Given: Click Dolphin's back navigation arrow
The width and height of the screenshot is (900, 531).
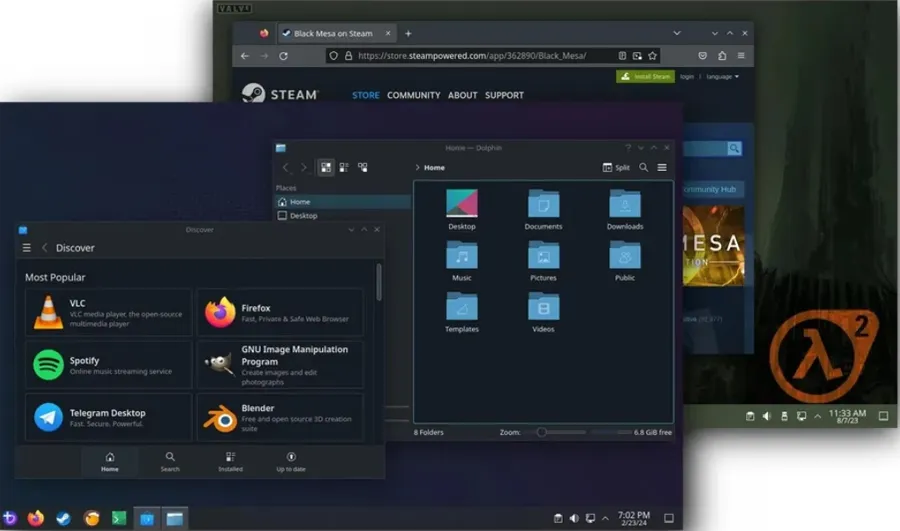Looking at the screenshot, I should [286, 167].
